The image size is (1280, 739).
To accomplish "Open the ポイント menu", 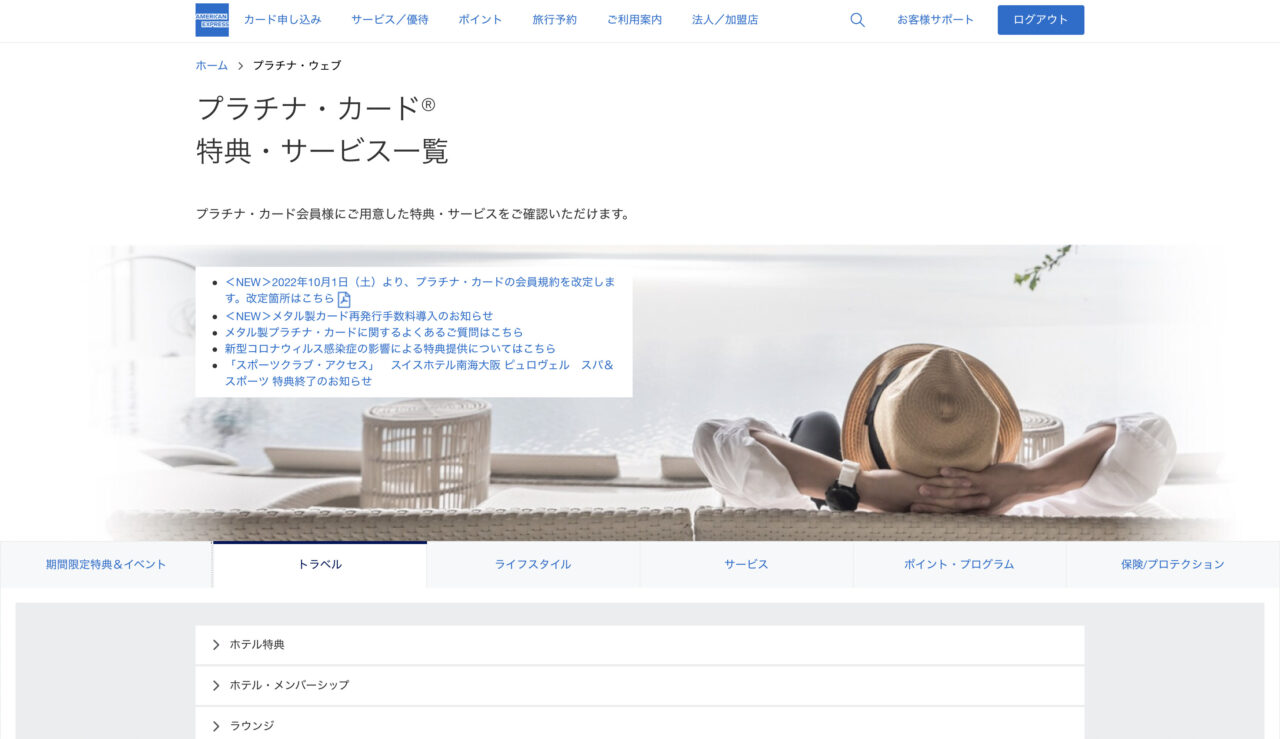I will pyautogui.click(x=480, y=20).
